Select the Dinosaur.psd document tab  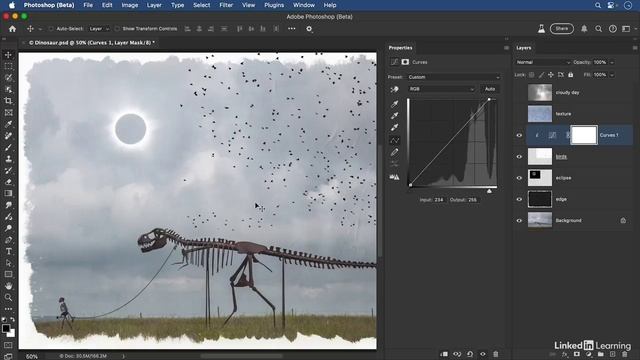click(x=91, y=42)
